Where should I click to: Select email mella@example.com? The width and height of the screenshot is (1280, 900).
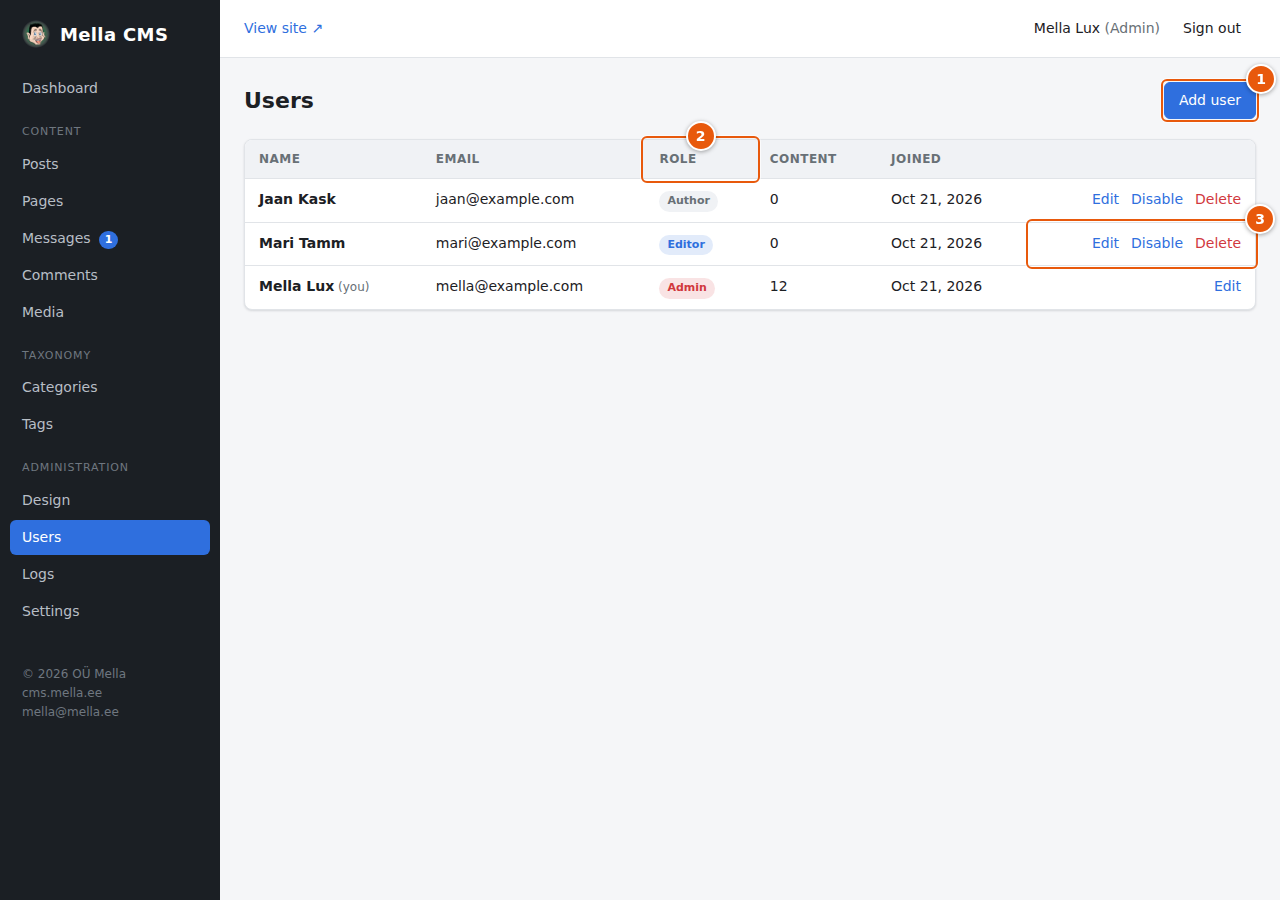509,286
